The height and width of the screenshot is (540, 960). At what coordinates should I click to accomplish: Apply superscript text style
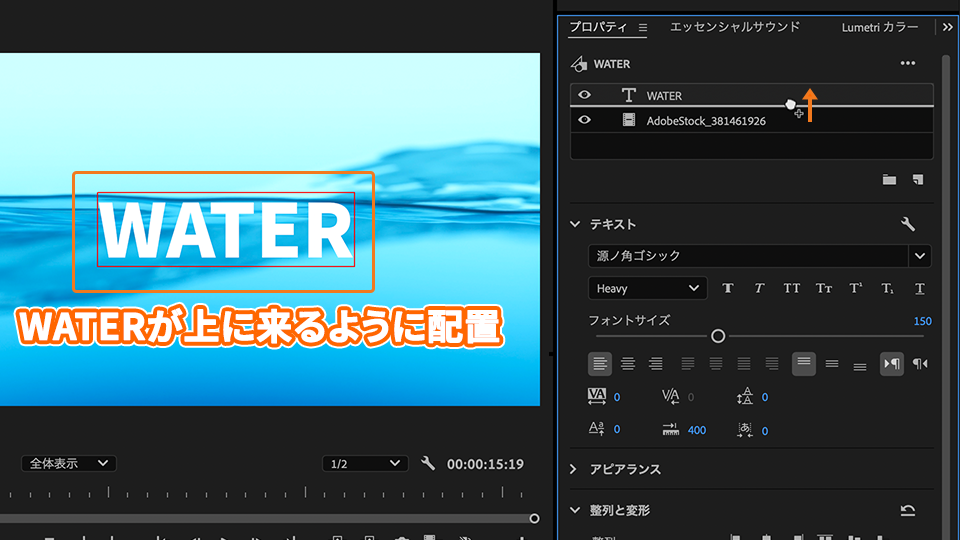coord(856,288)
